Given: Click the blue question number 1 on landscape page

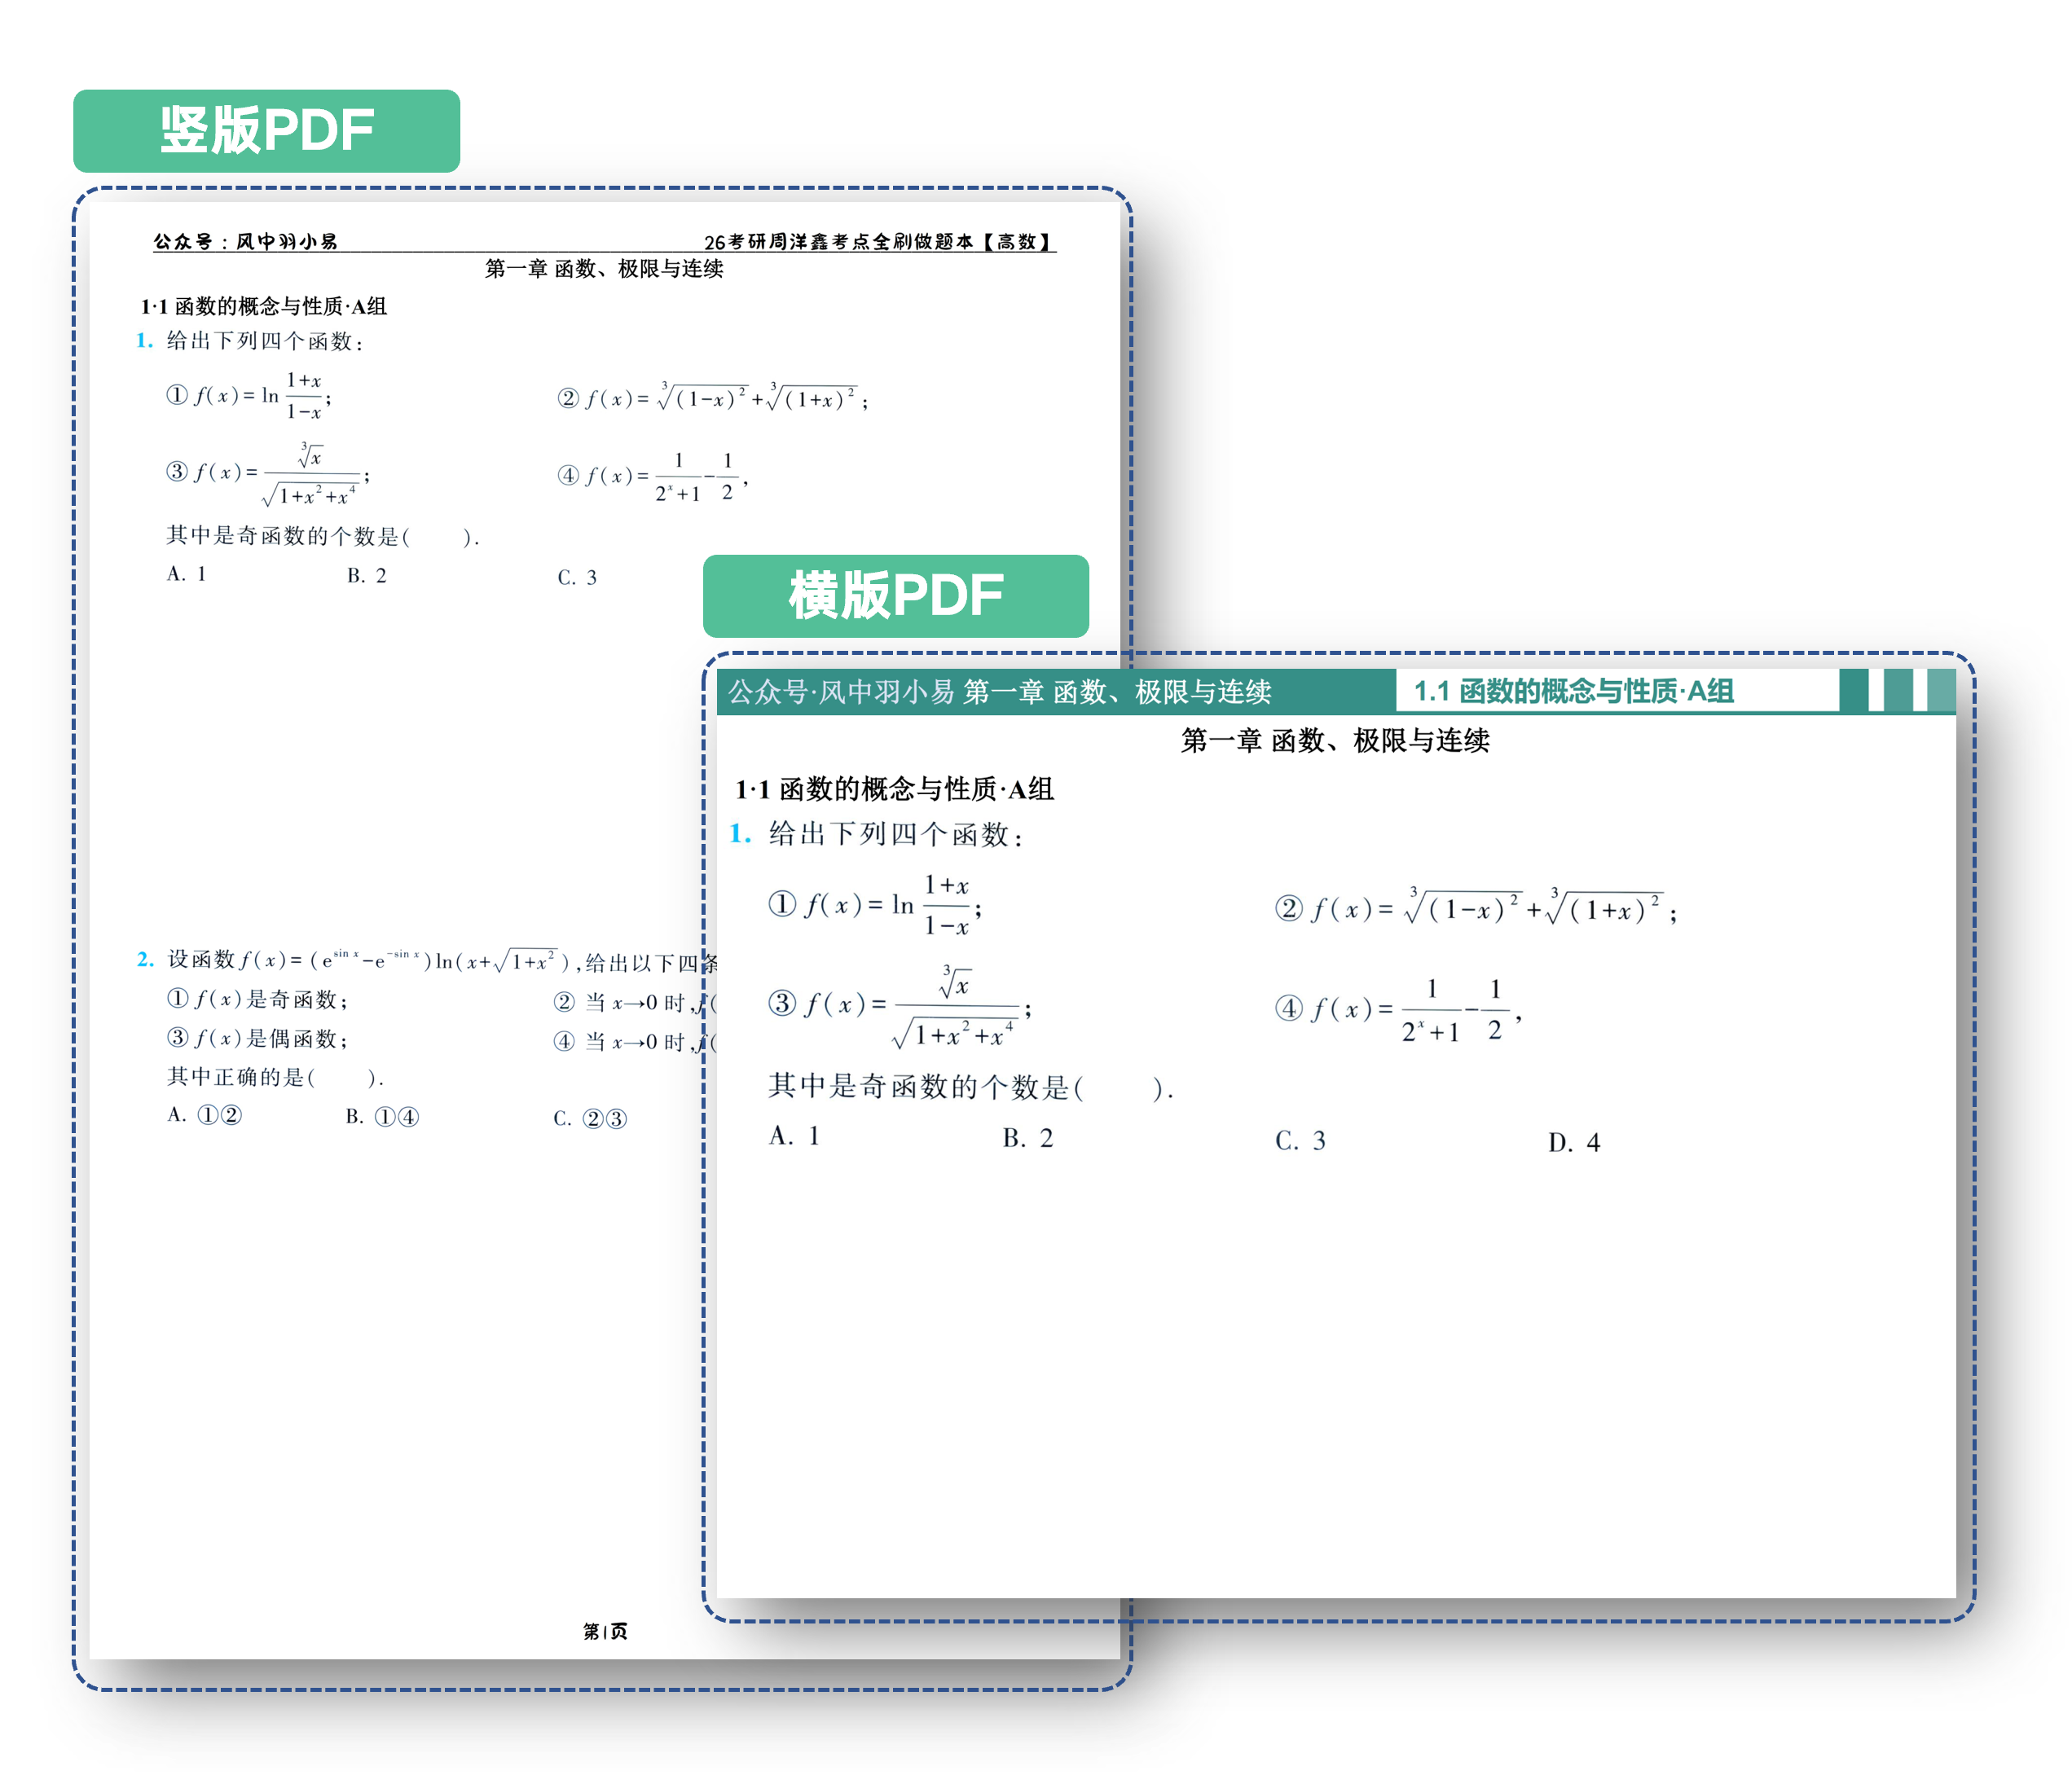Looking at the screenshot, I should (740, 833).
